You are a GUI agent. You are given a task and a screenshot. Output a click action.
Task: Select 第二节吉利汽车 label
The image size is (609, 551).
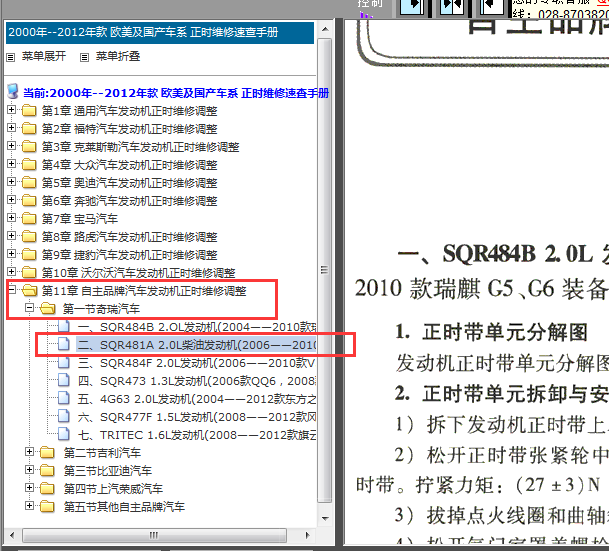[102, 453]
